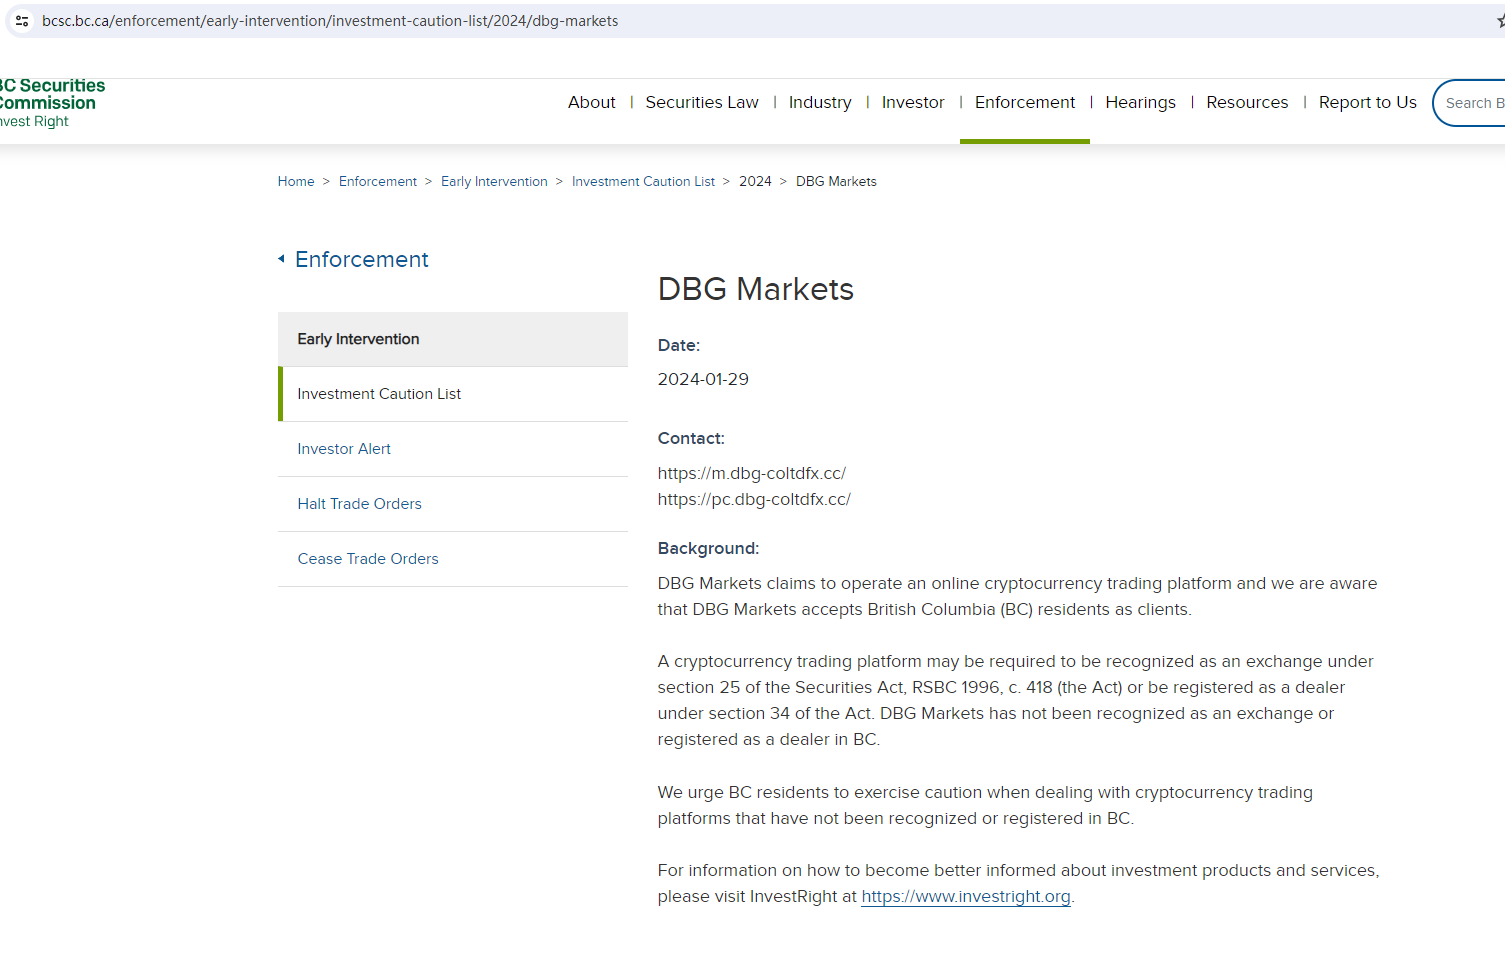
Task: Go to Resources in the top navigation
Action: click(x=1246, y=102)
